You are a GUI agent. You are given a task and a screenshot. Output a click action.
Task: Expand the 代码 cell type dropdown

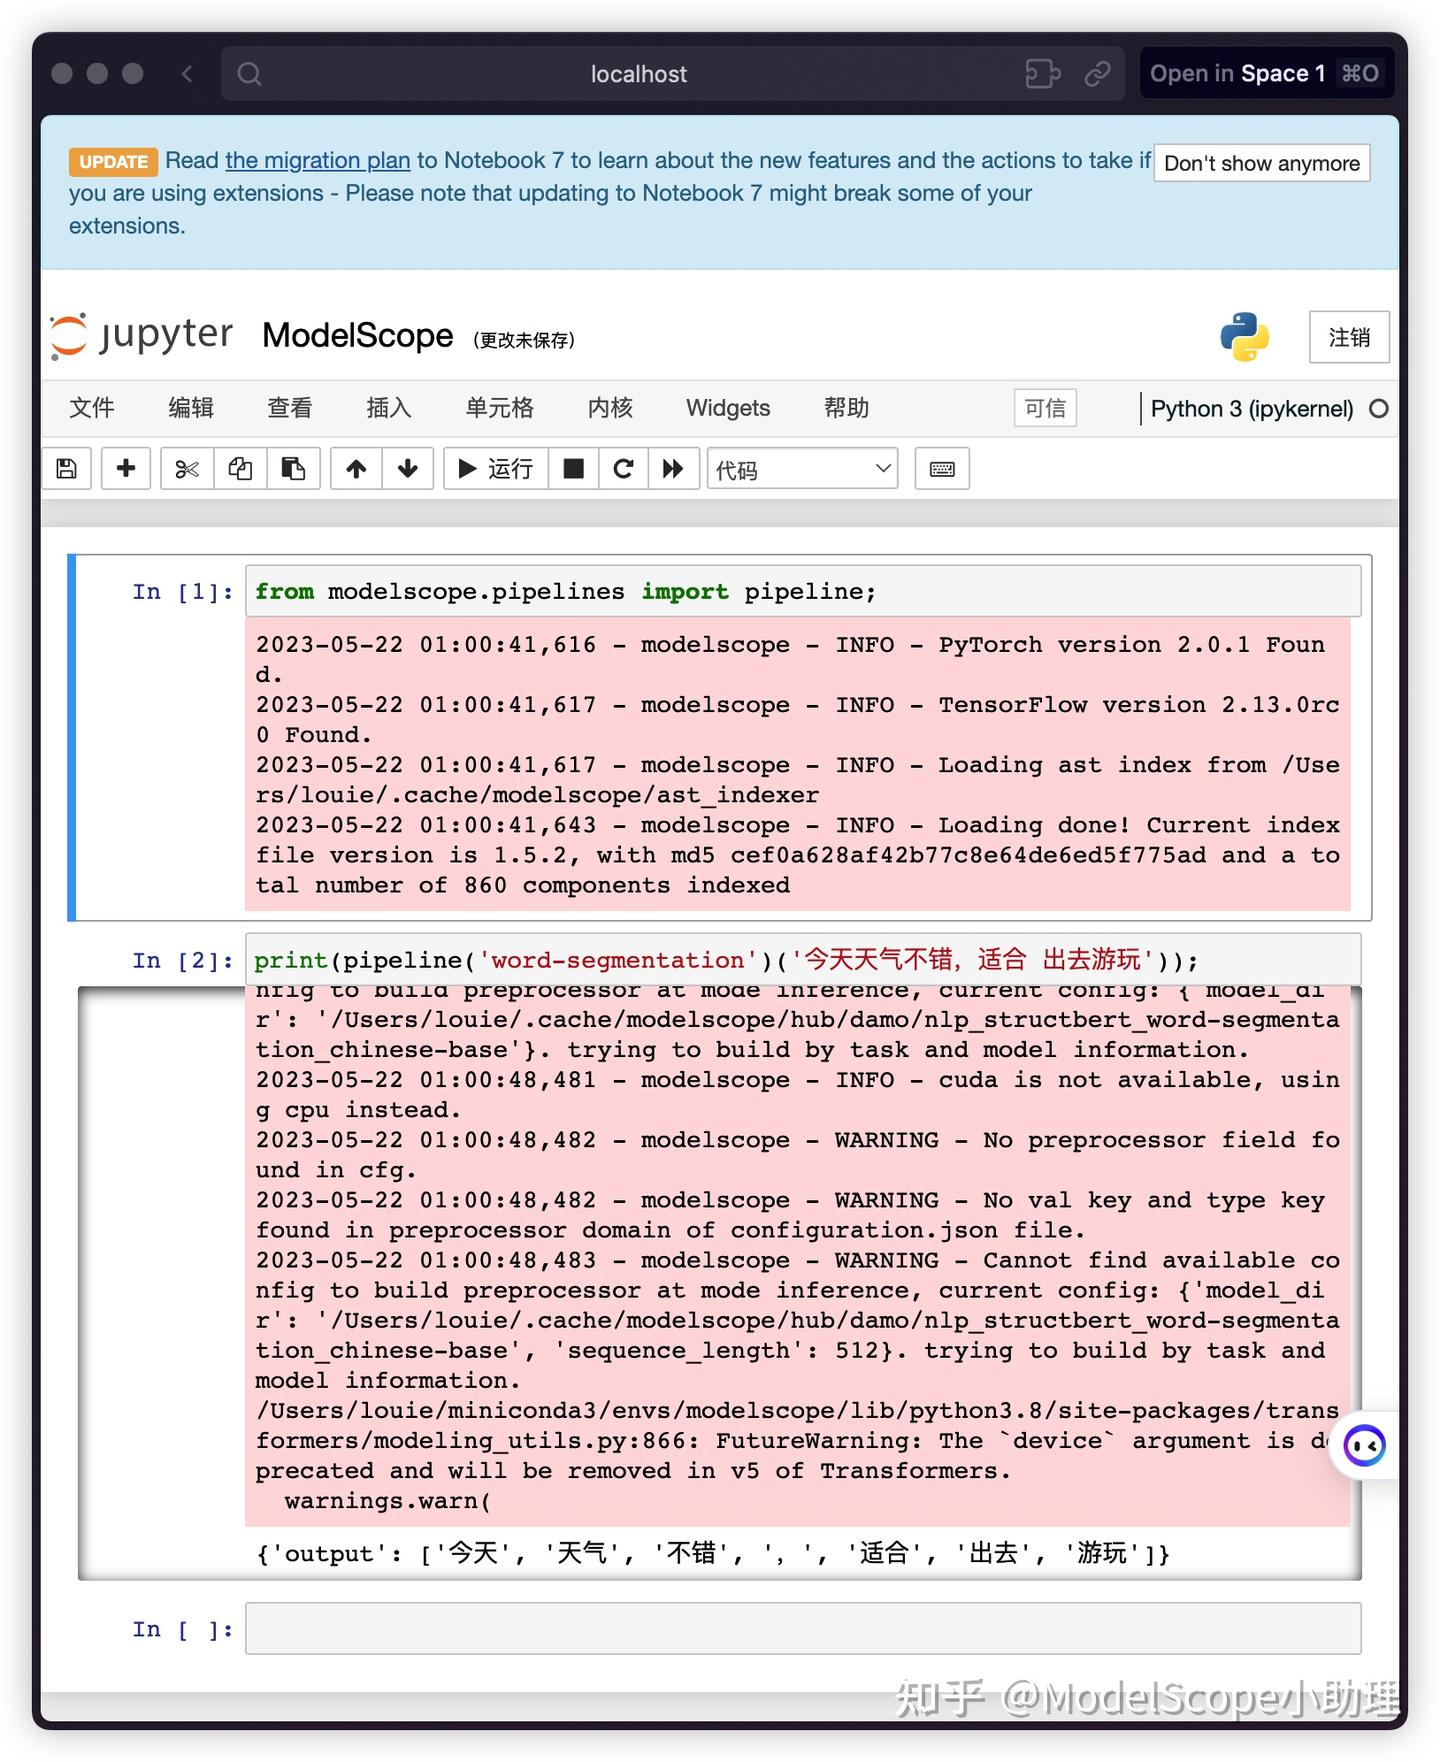[803, 469]
